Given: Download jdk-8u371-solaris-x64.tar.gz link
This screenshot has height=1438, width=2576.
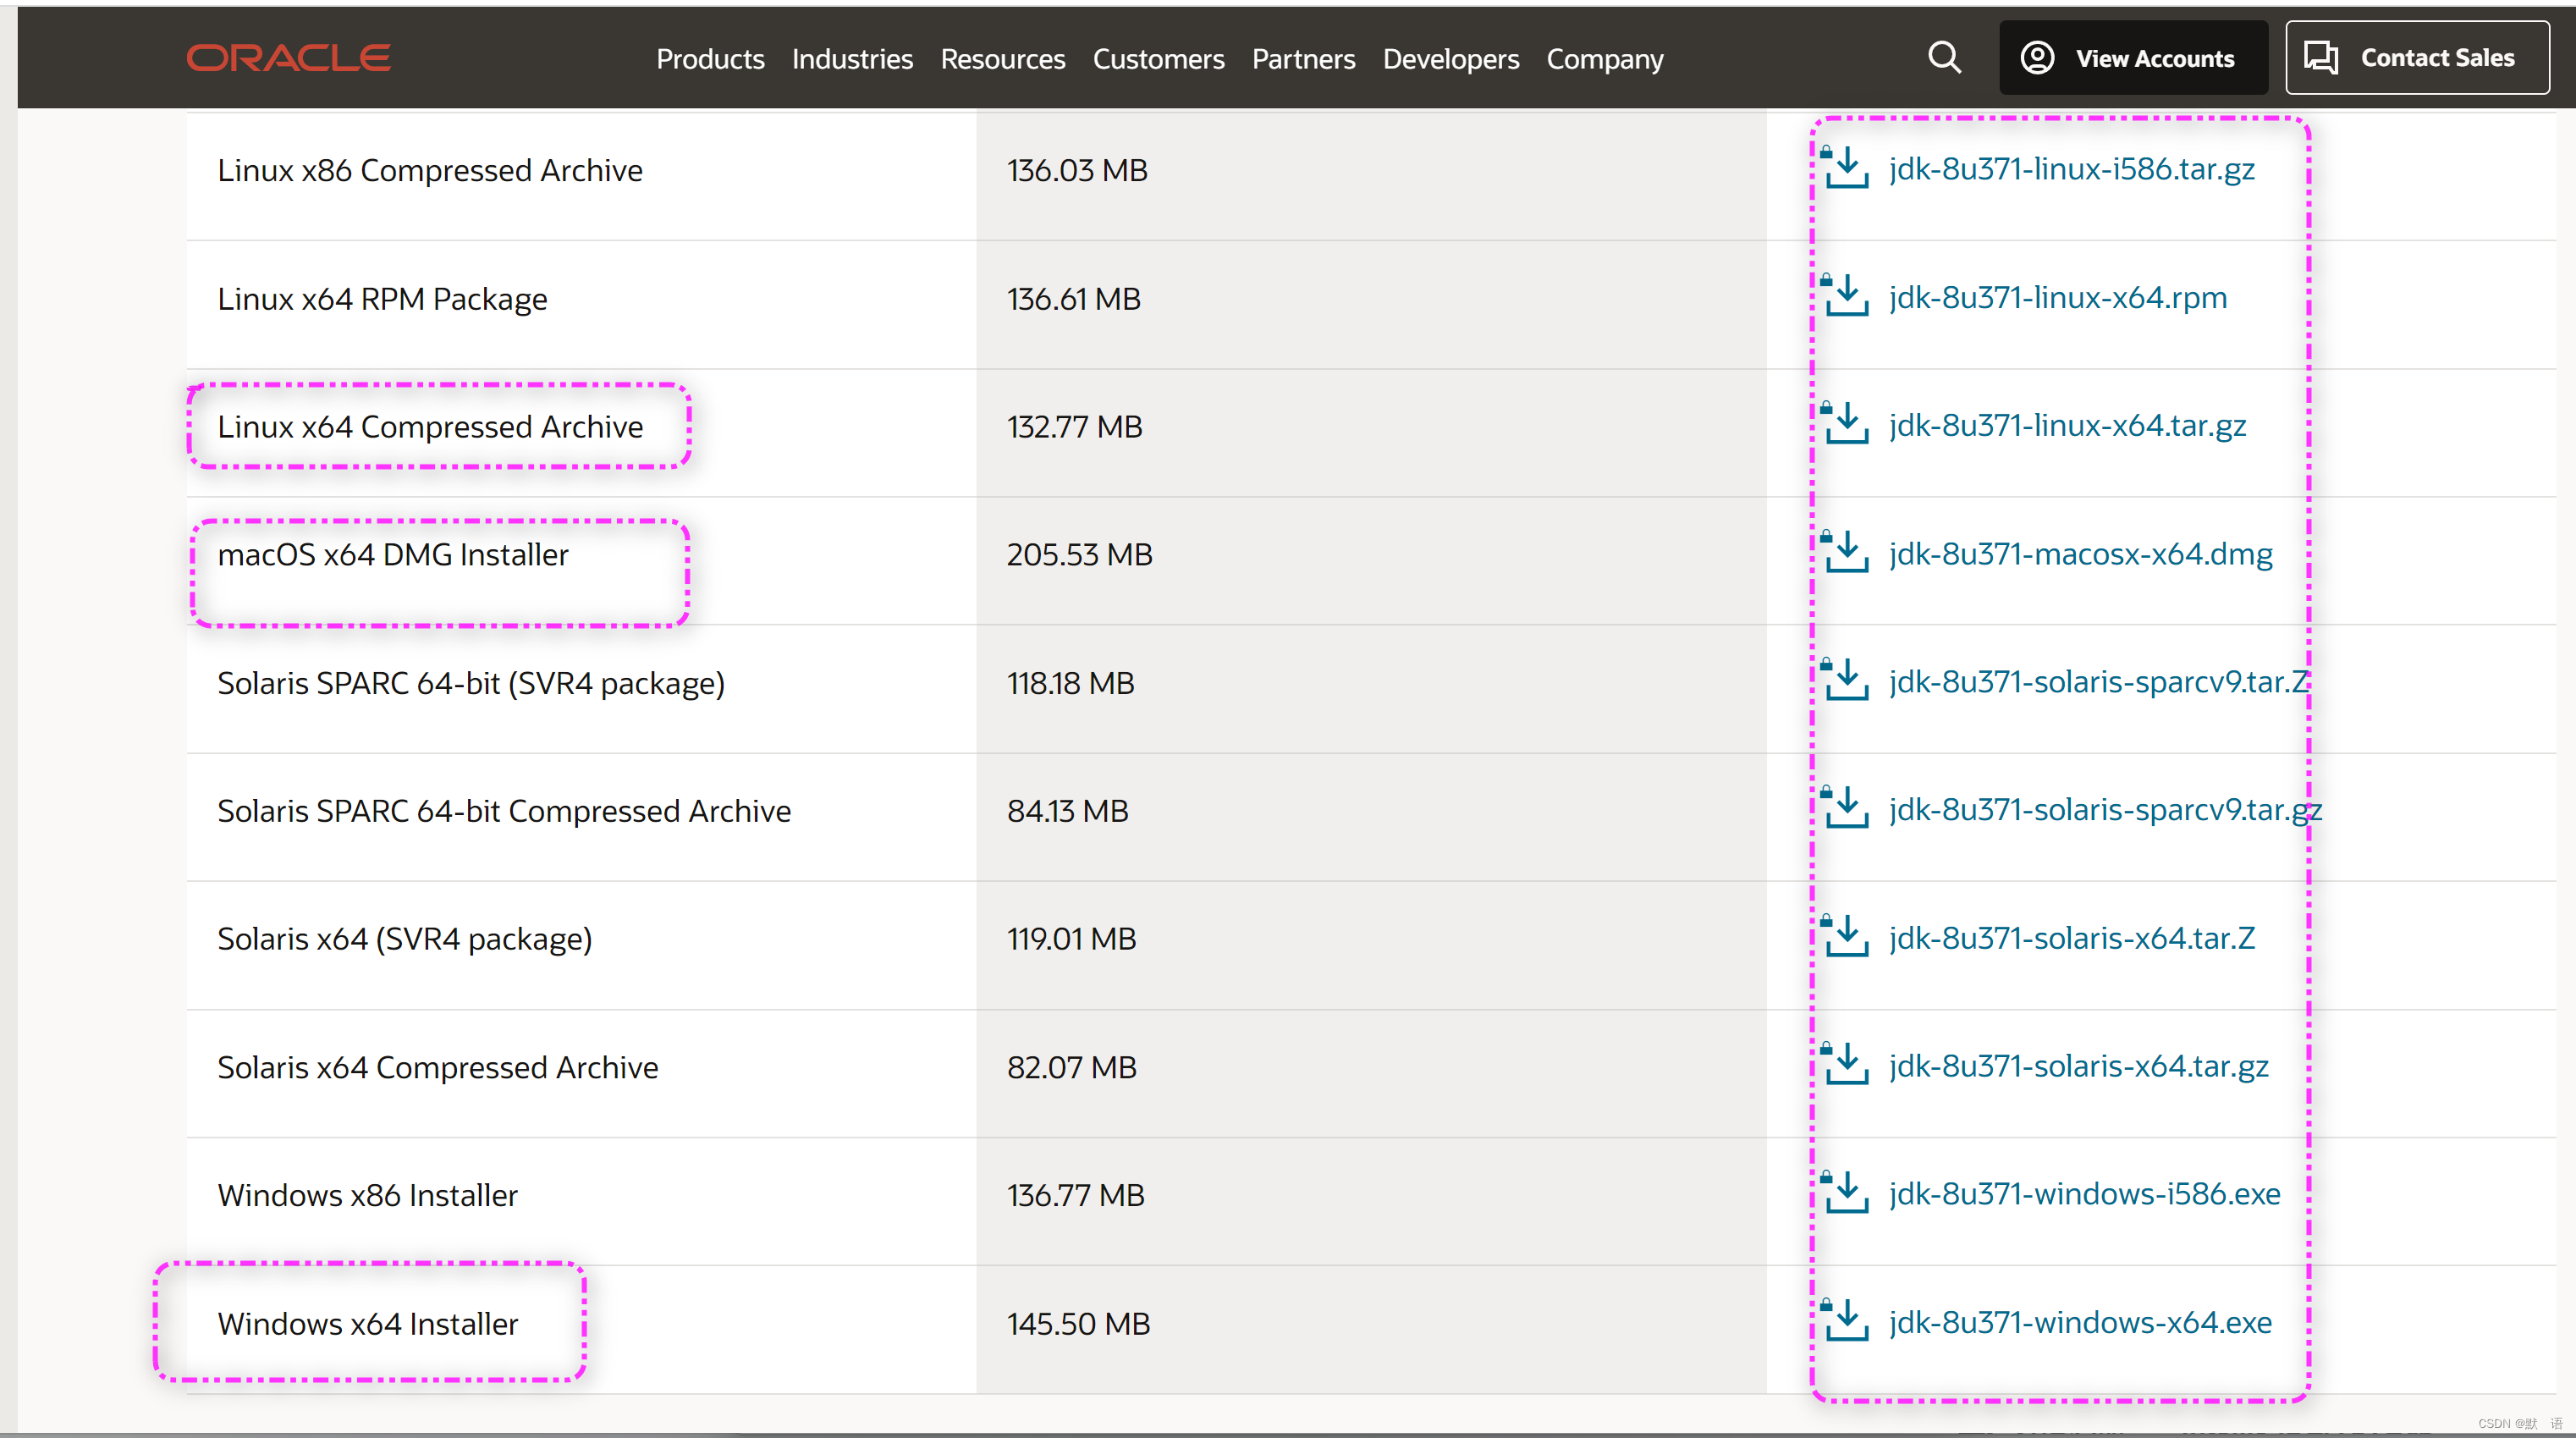Looking at the screenshot, I should click(x=2078, y=1065).
